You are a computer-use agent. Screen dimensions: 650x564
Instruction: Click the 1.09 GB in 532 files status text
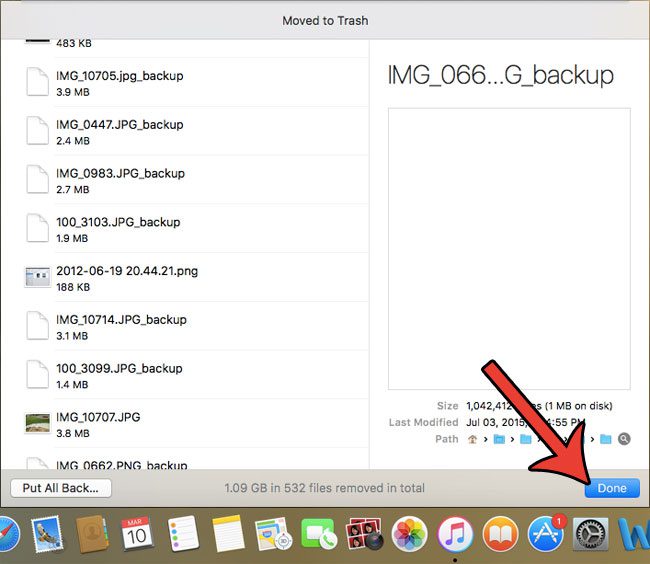(x=325, y=488)
